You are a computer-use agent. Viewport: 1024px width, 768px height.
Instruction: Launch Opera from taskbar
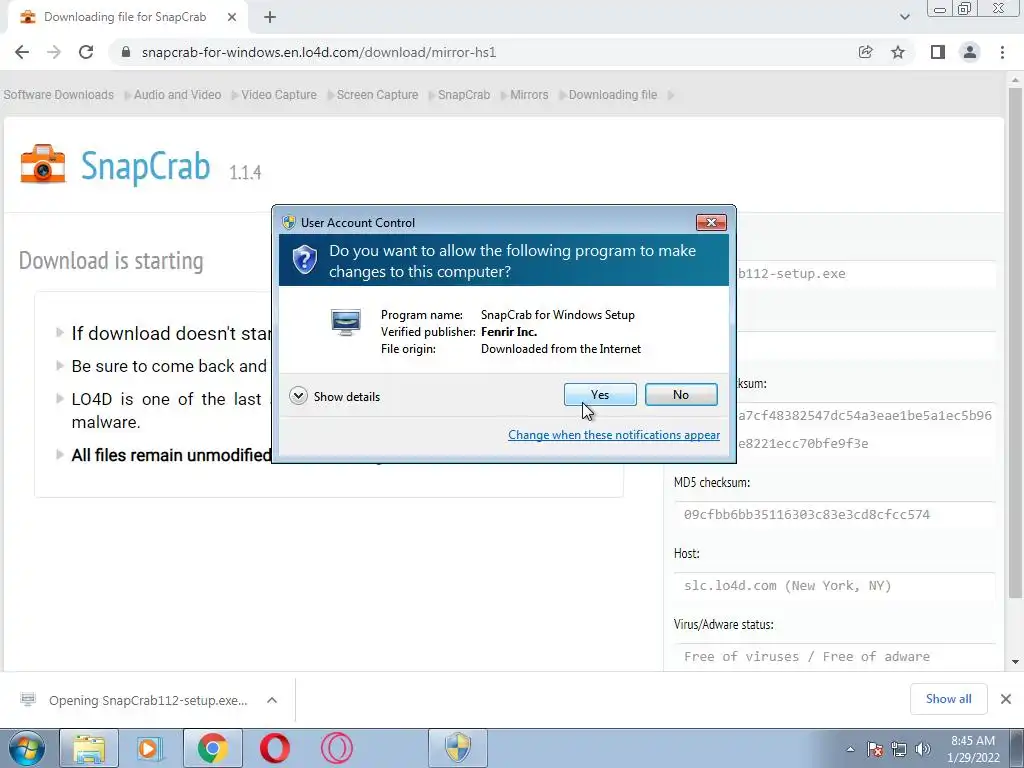click(275, 748)
